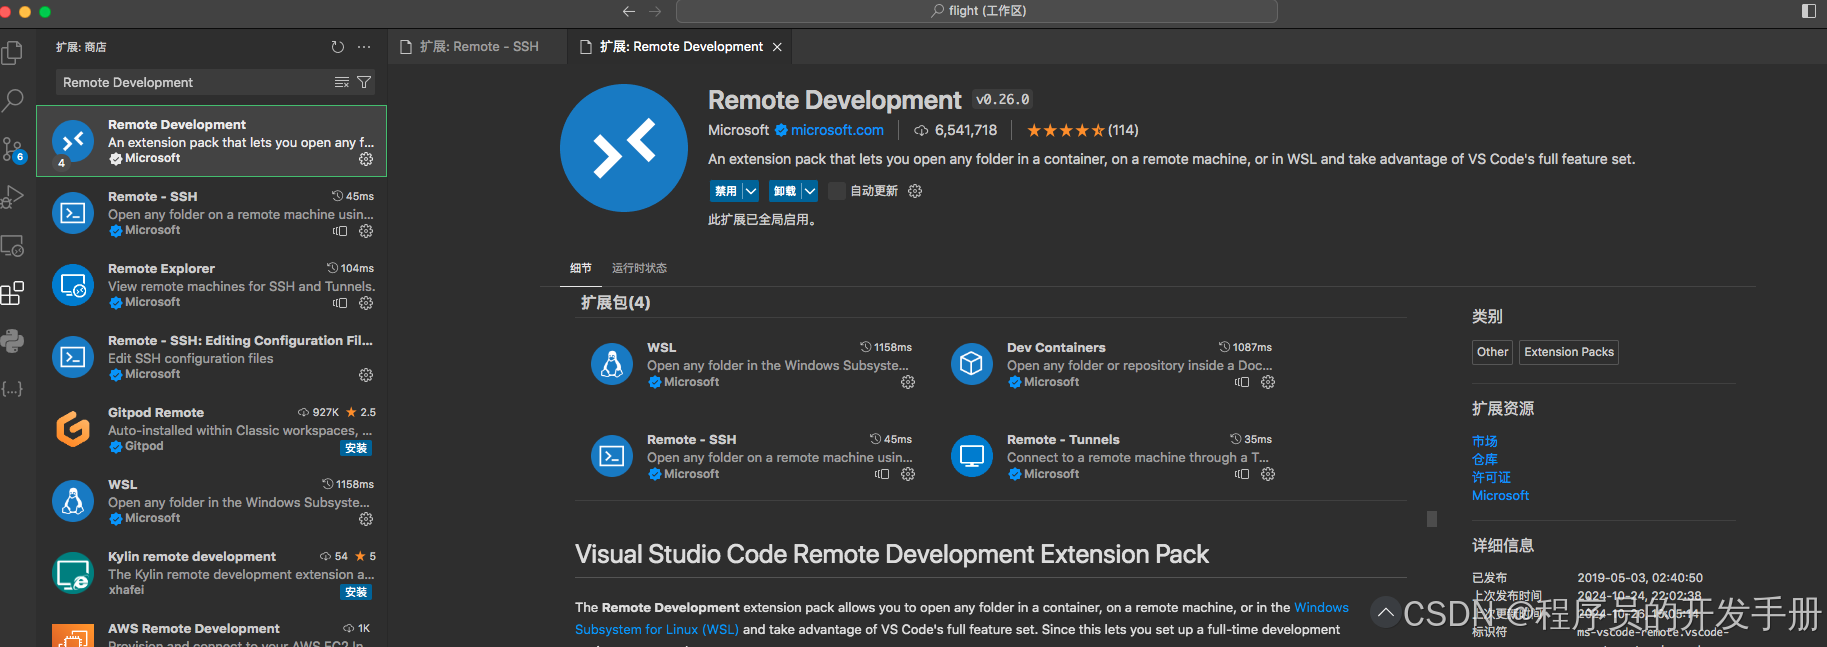
Task: Click remote indicator icon on Remote Explorer sidebar row
Action: (340, 303)
